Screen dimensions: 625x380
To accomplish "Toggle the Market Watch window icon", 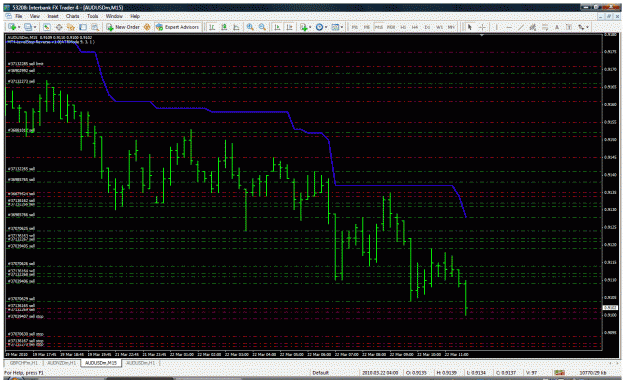I will (47, 27).
